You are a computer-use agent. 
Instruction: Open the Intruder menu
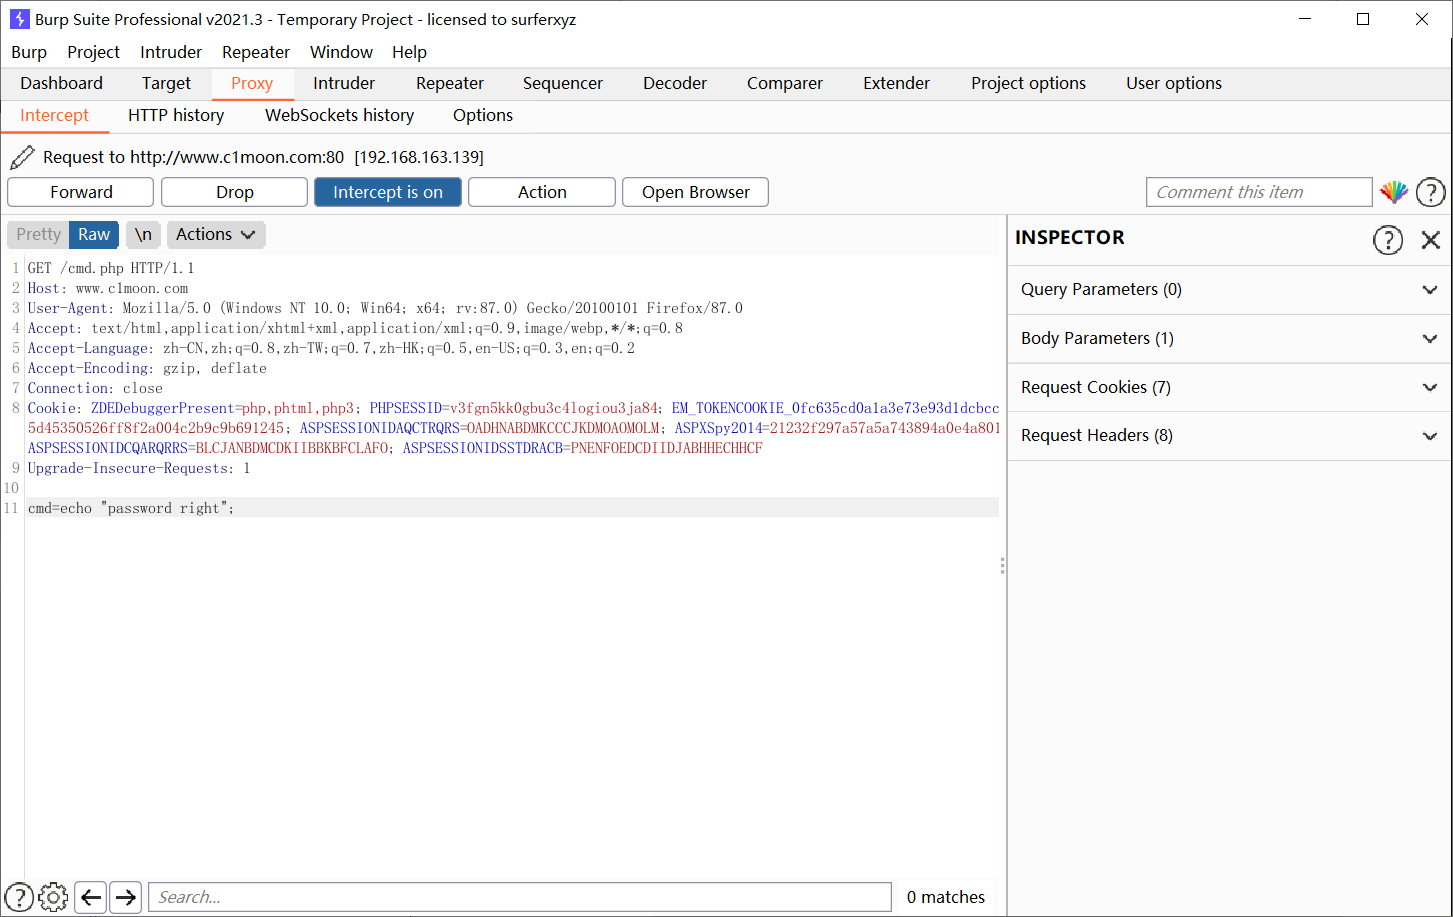click(171, 52)
